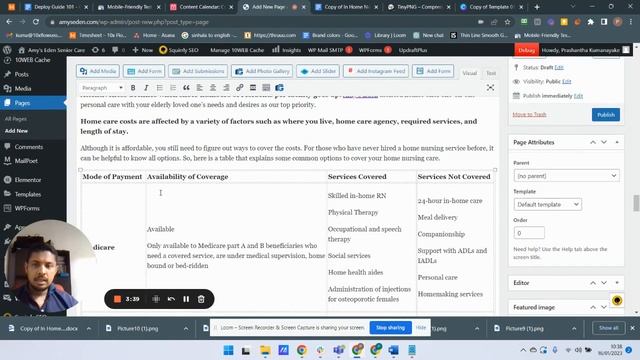The width and height of the screenshot is (640, 360).
Task: Click the Move to Trash link
Action: (x=529, y=115)
